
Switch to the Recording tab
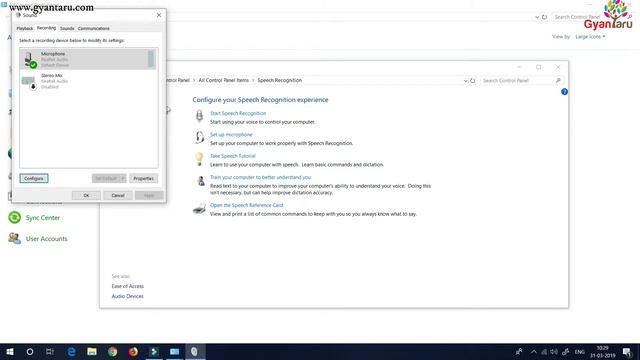[x=46, y=28]
